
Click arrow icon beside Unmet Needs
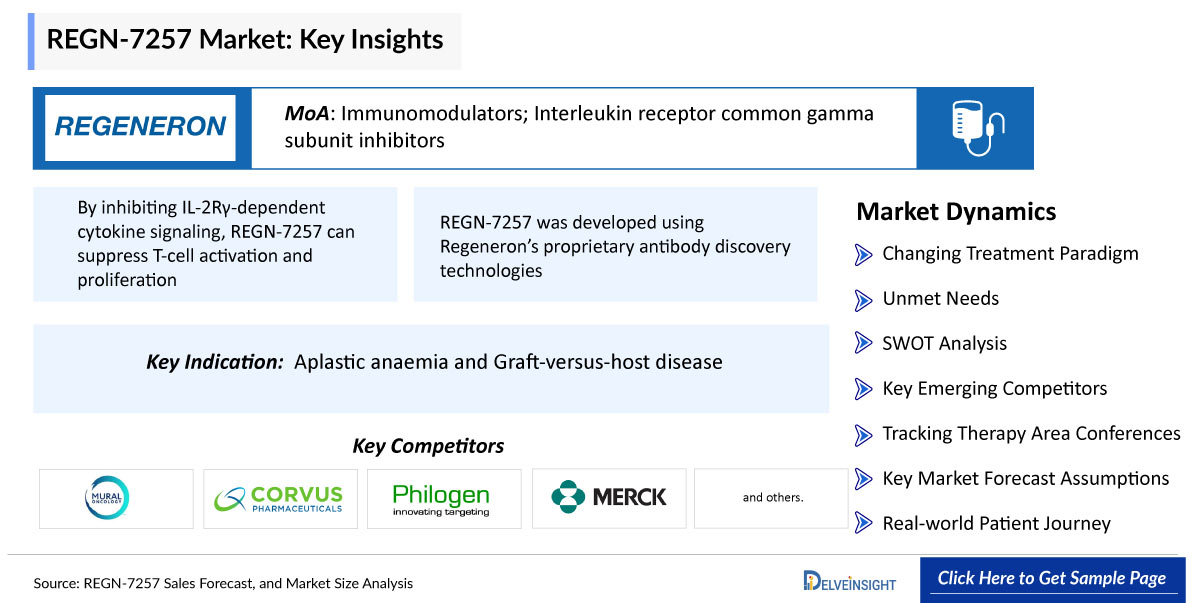click(x=864, y=299)
